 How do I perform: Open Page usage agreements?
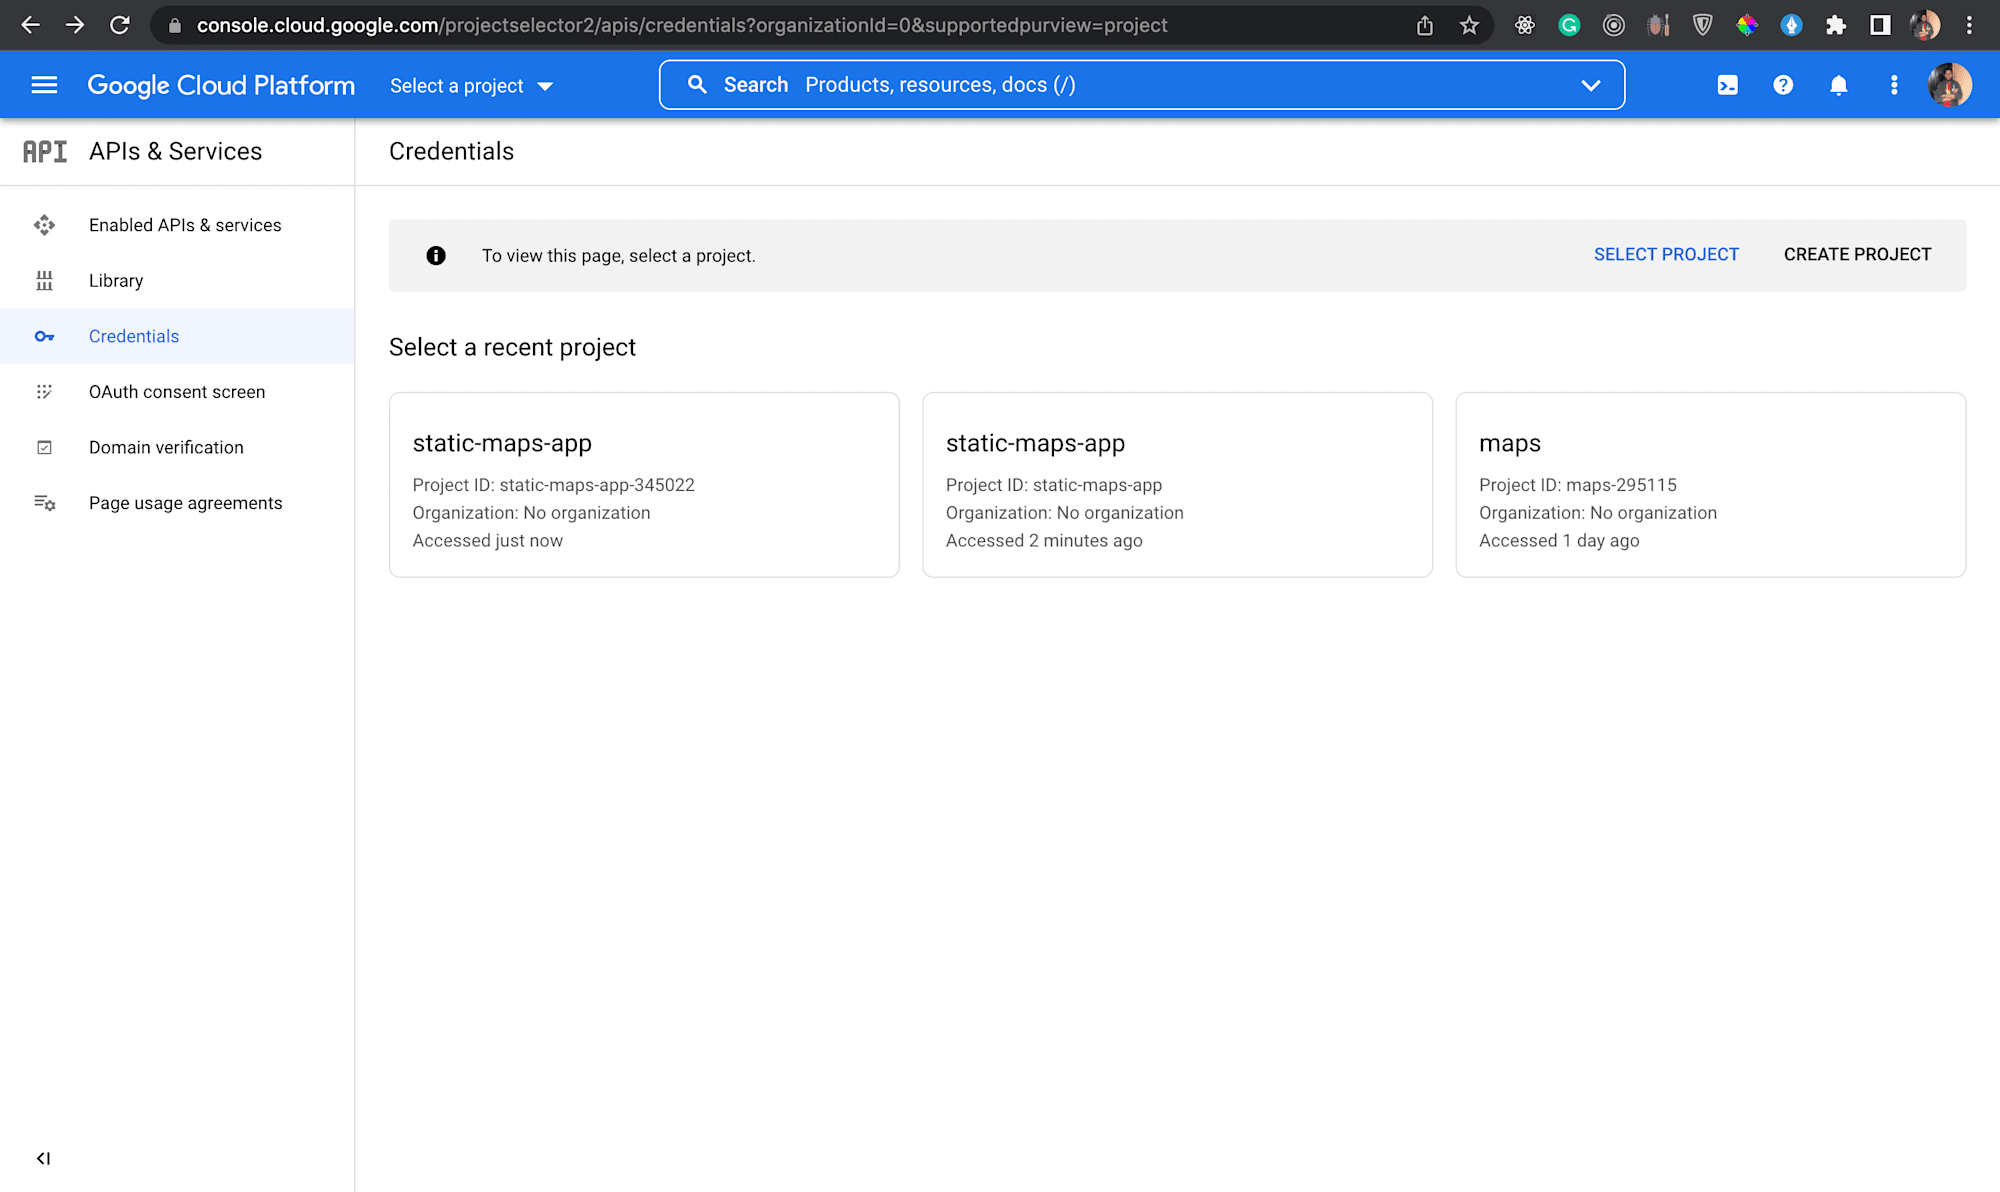coord(177,503)
